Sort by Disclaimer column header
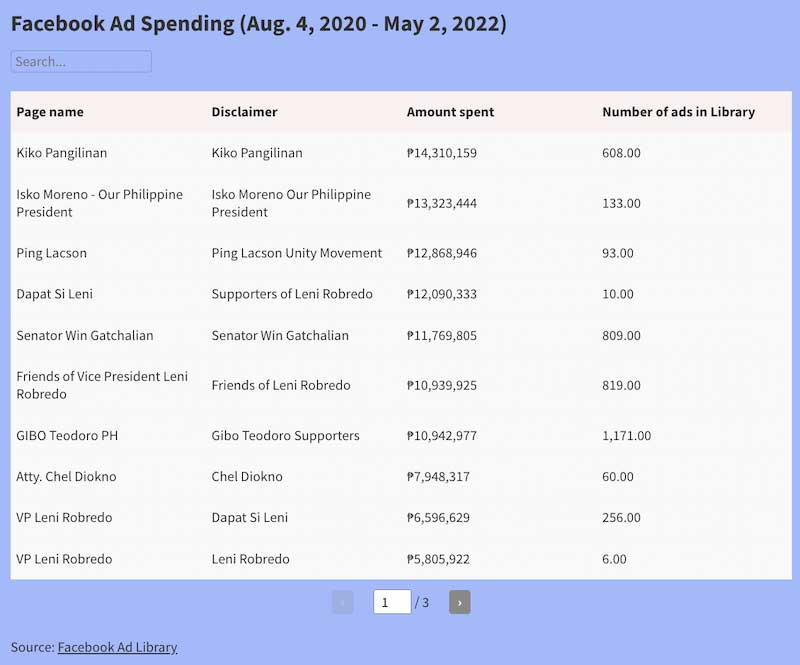Viewport: 800px width, 665px height. coord(244,112)
